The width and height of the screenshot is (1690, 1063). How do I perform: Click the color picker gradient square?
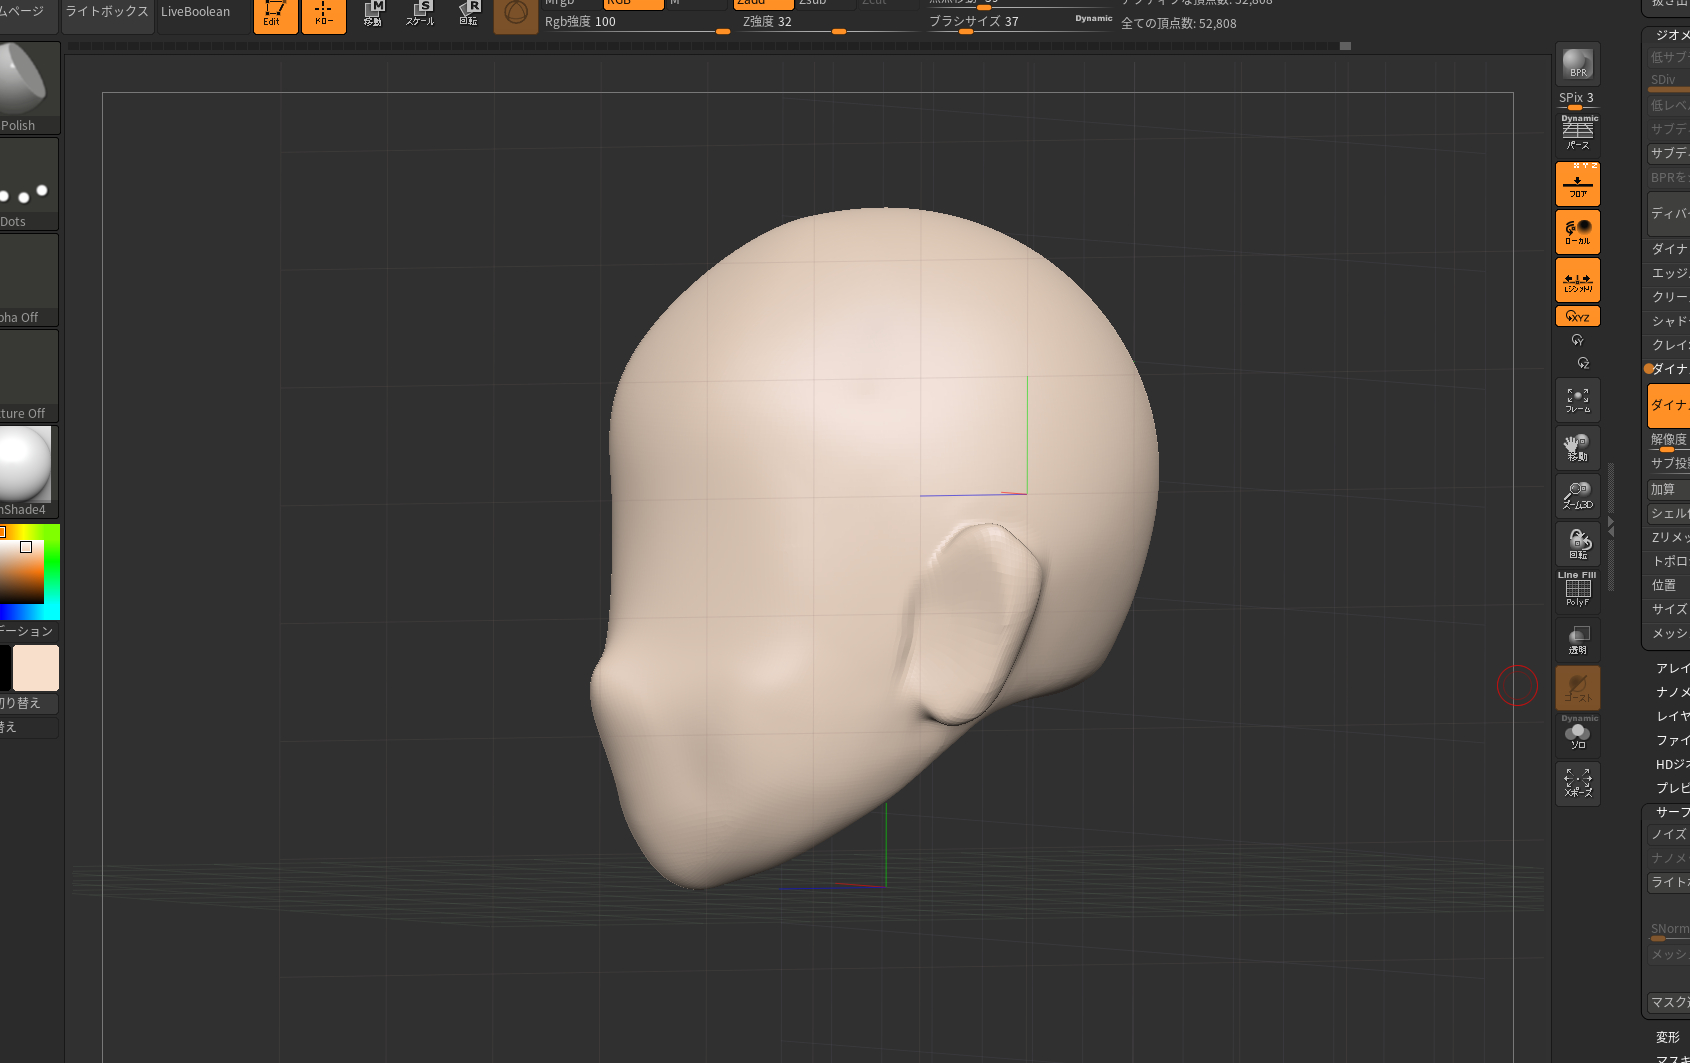(22, 571)
